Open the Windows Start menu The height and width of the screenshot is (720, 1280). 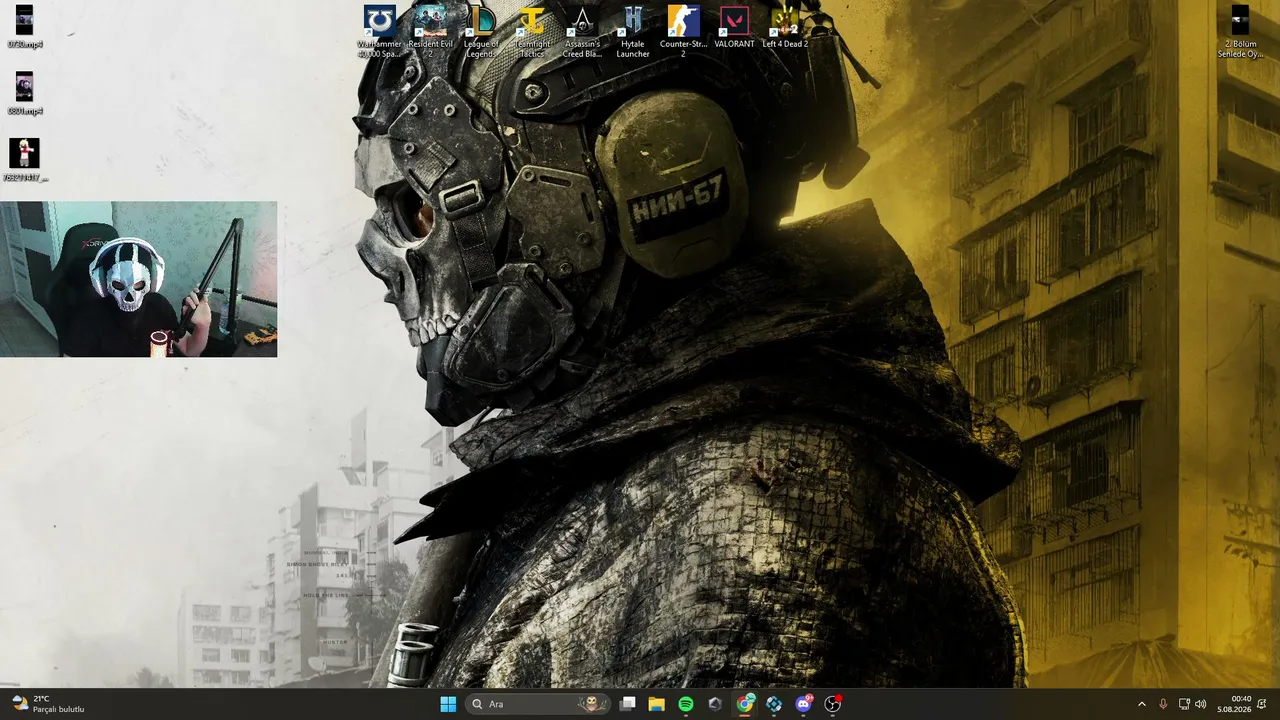tap(448, 704)
